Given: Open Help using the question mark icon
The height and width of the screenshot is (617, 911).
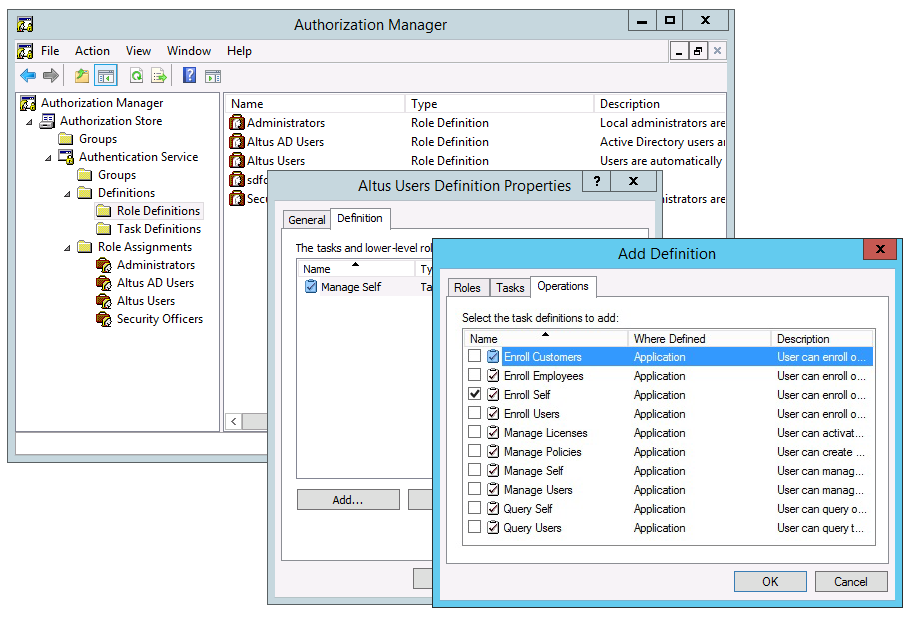Looking at the screenshot, I should [x=189, y=76].
